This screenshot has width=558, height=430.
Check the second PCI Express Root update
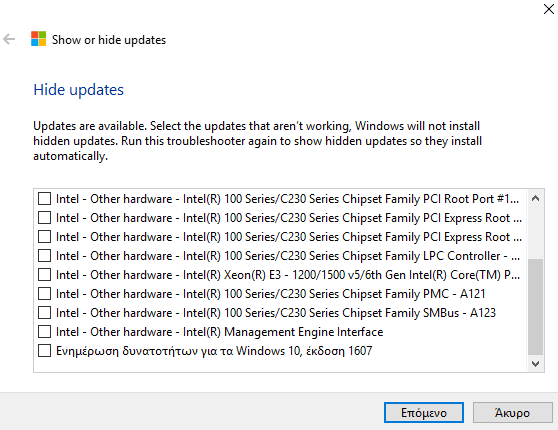[x=44, y=237]
